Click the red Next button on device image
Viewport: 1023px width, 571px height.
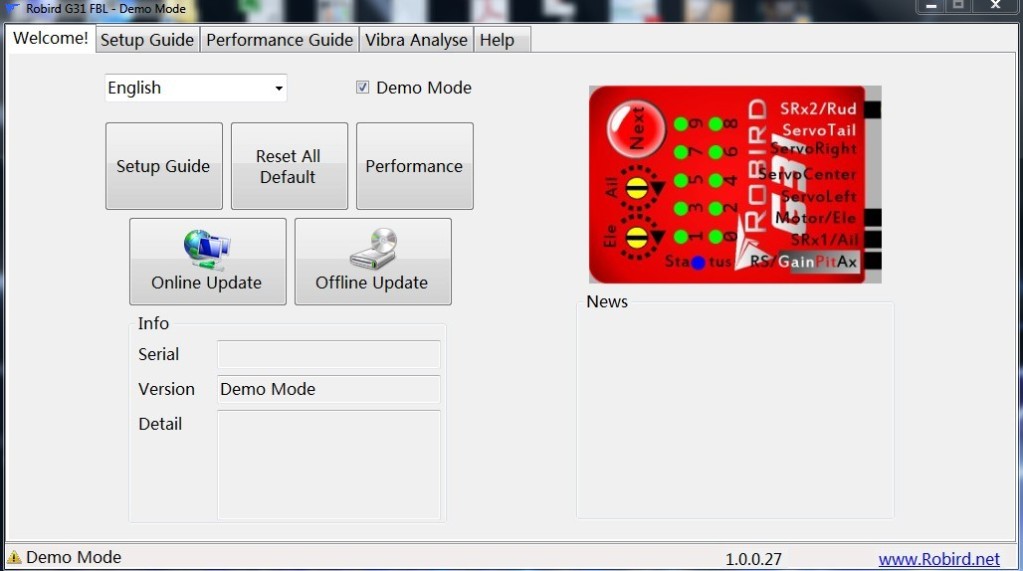[x=635, y=129]
